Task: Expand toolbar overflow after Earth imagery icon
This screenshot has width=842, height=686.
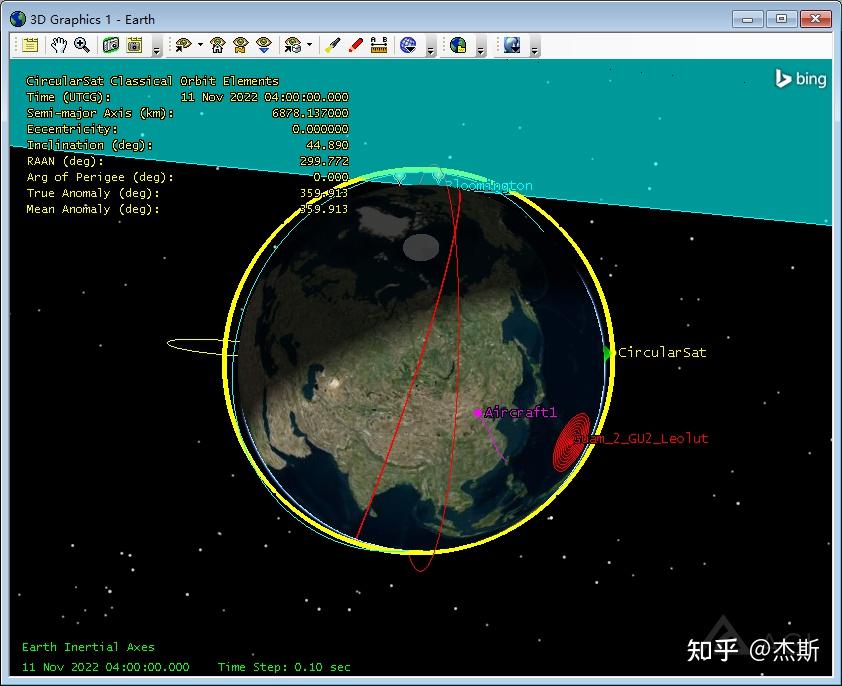Action: (481, 47)
